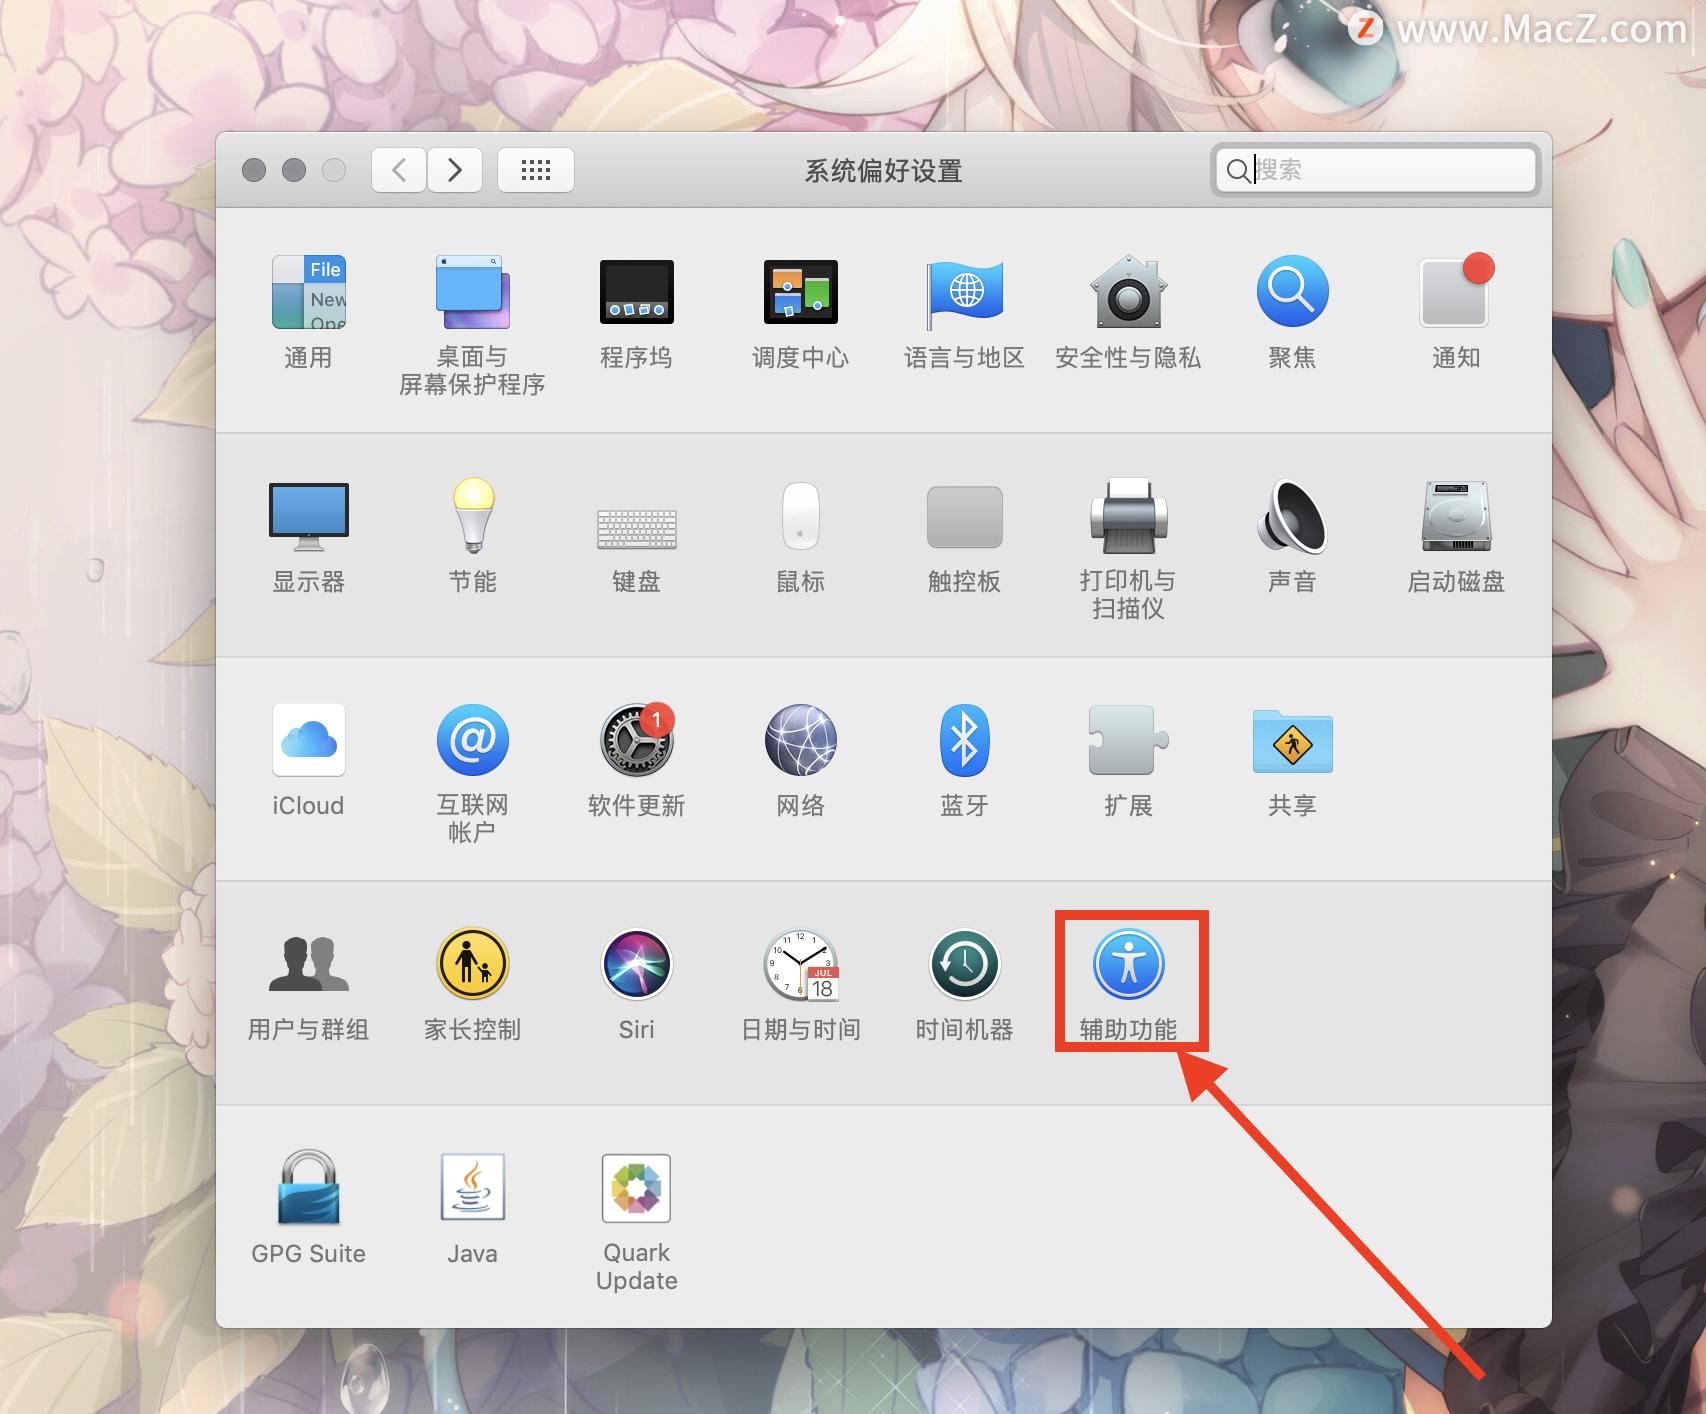Viewport: 1706px width, 1414px height.
Task: Focus the 搜索 search field
Action: (1375, 170)
